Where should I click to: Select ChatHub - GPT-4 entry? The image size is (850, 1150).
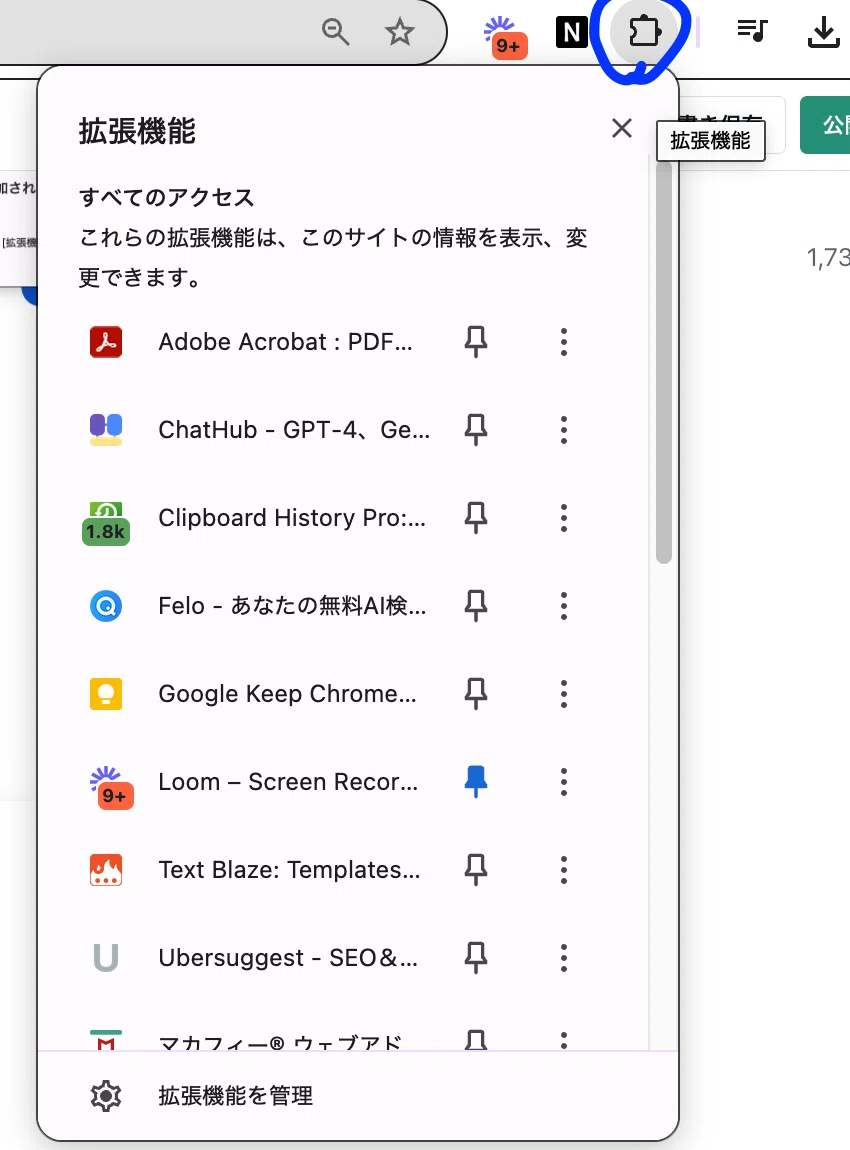[295, 430]
